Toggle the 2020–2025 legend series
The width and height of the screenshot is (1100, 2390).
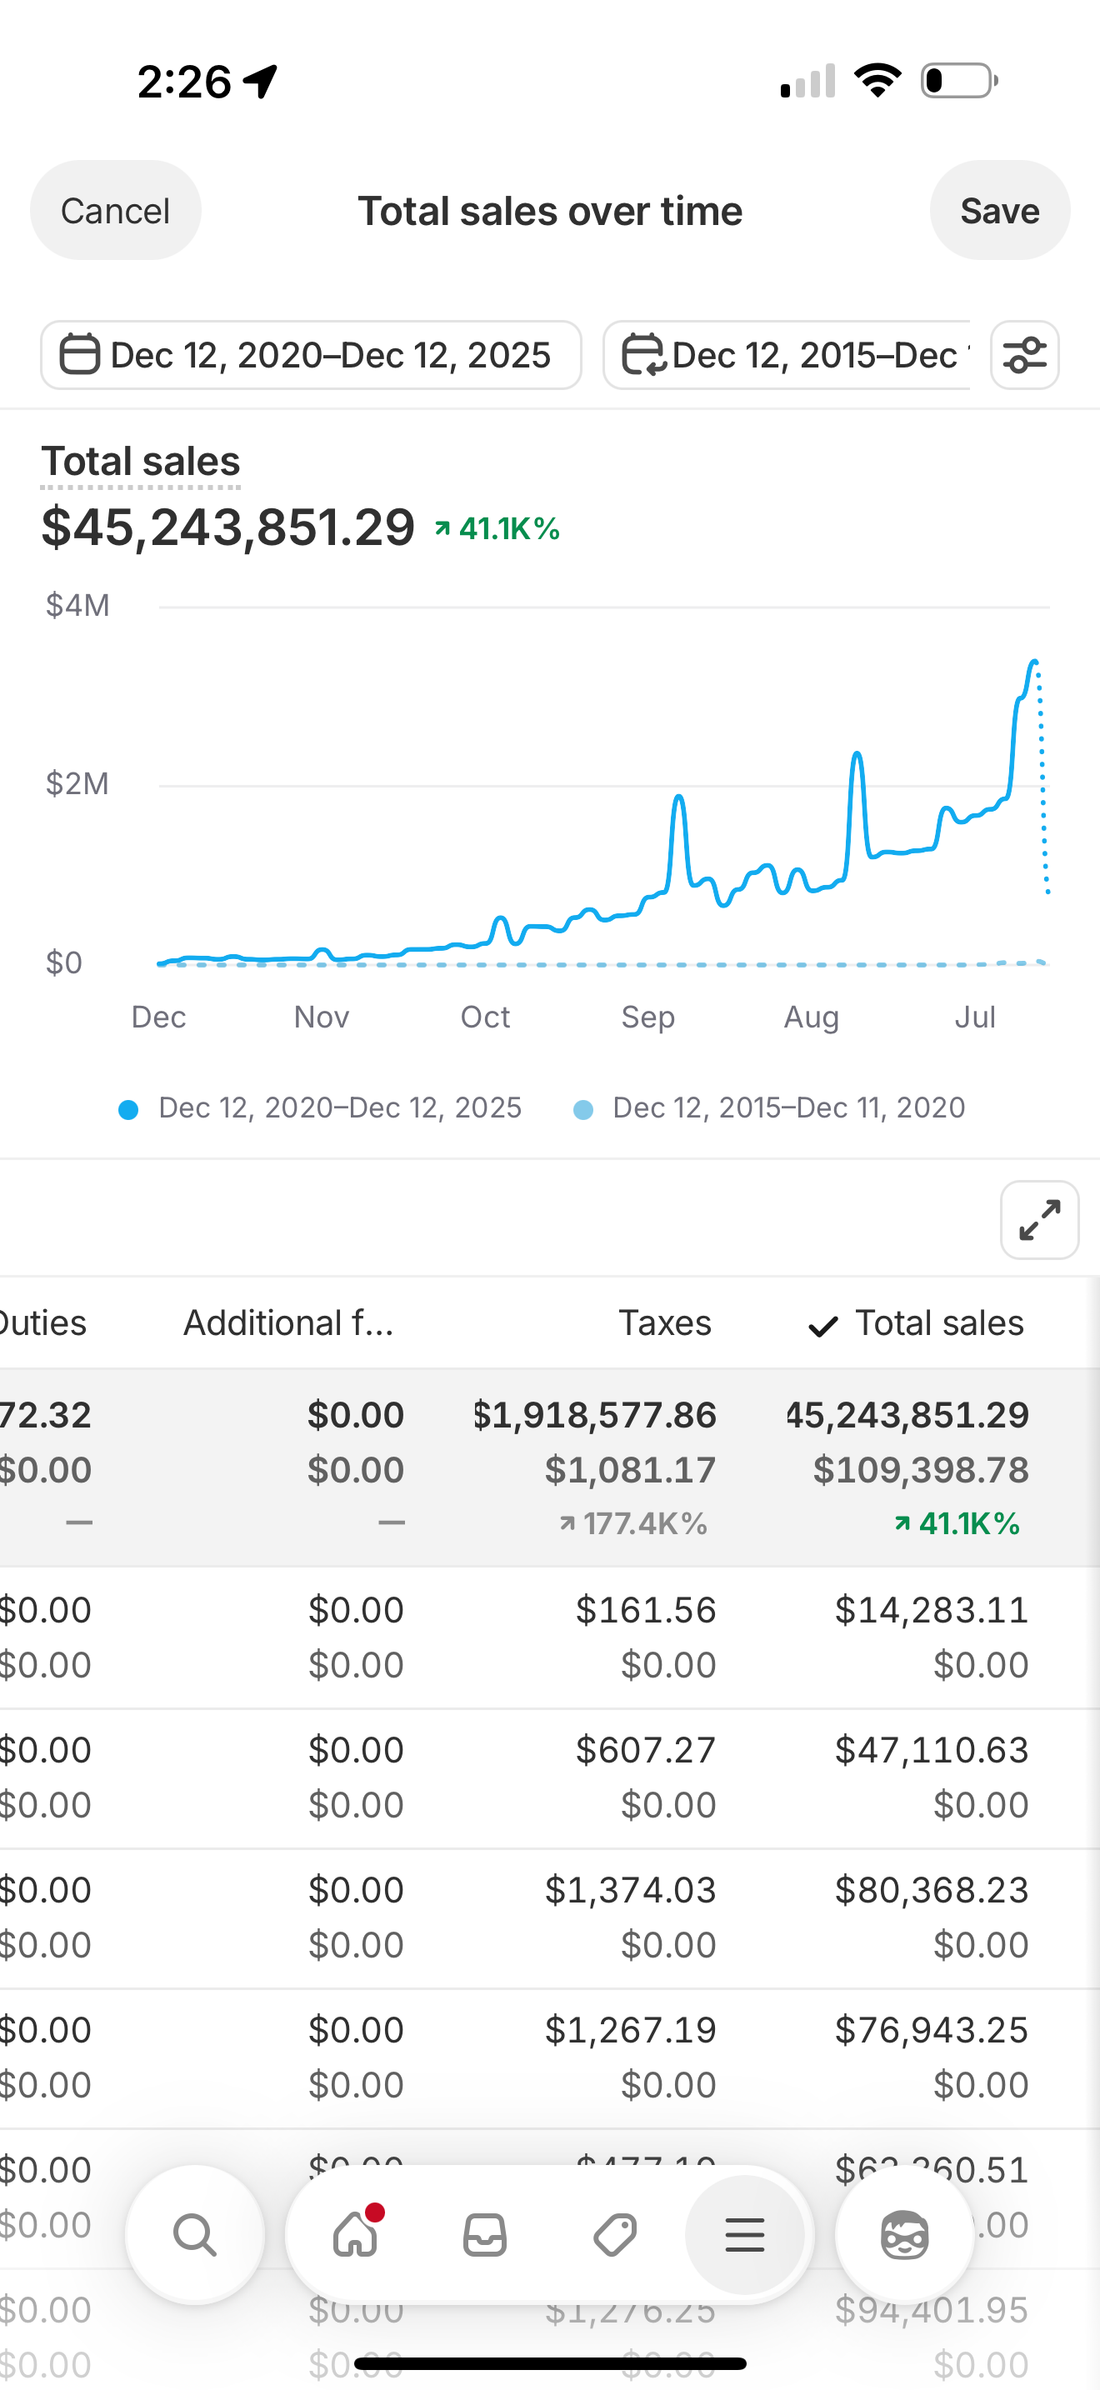coord(320,1108)
